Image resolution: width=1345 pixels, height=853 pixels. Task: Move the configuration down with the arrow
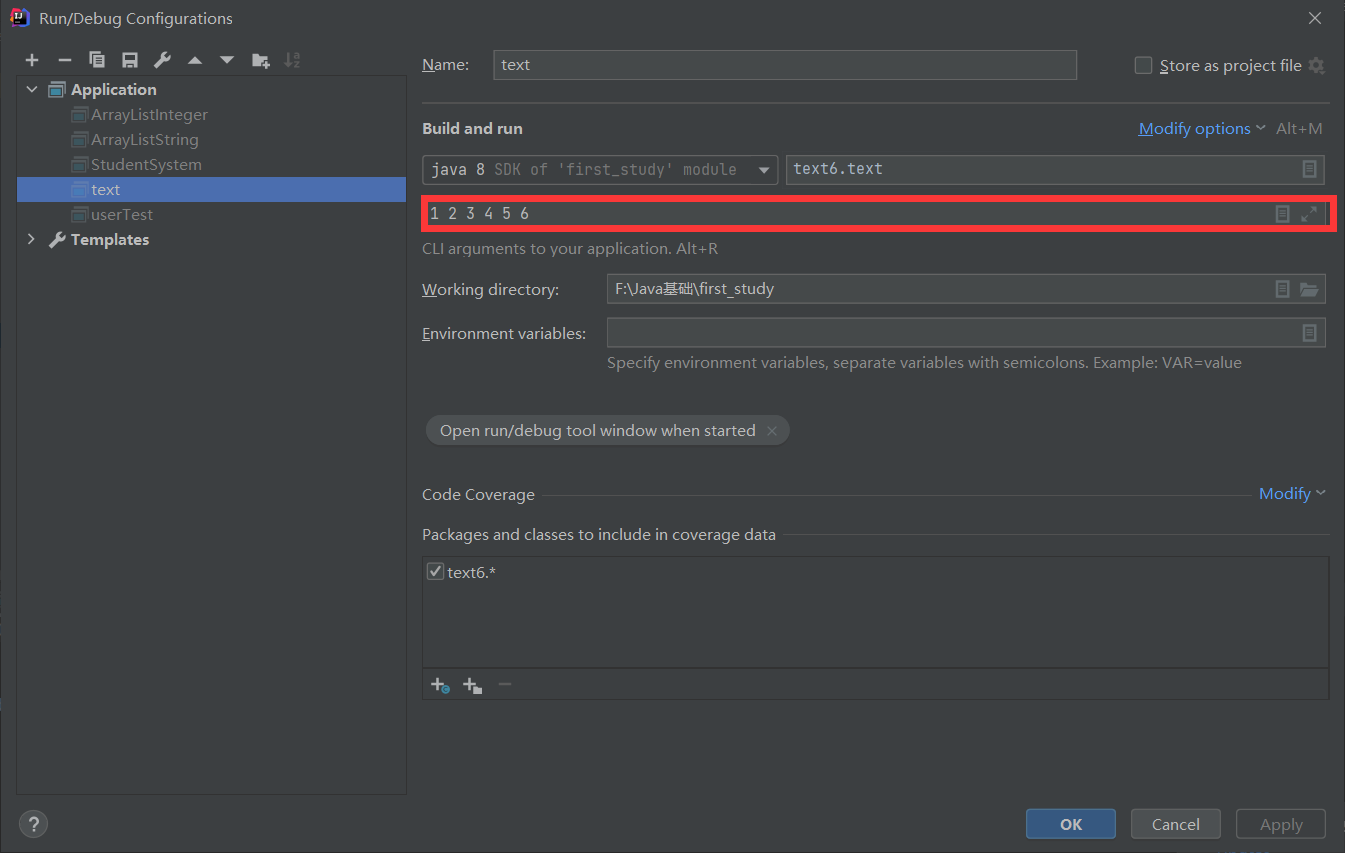[227, 60]
